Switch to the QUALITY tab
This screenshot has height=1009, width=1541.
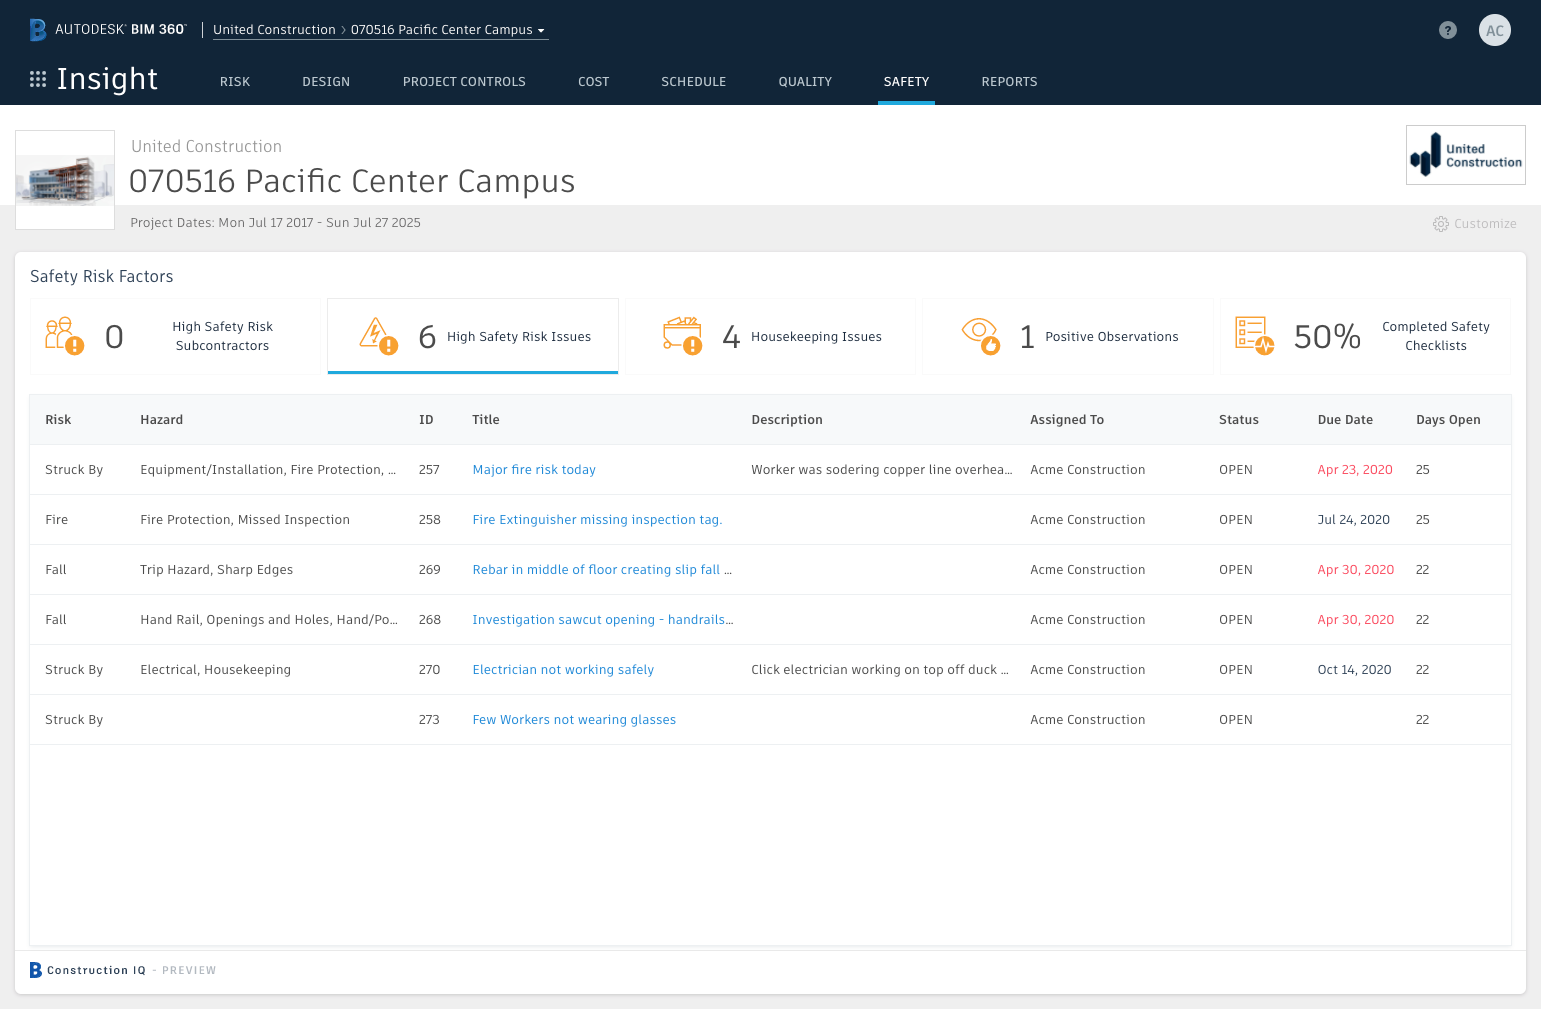point(805,81)
